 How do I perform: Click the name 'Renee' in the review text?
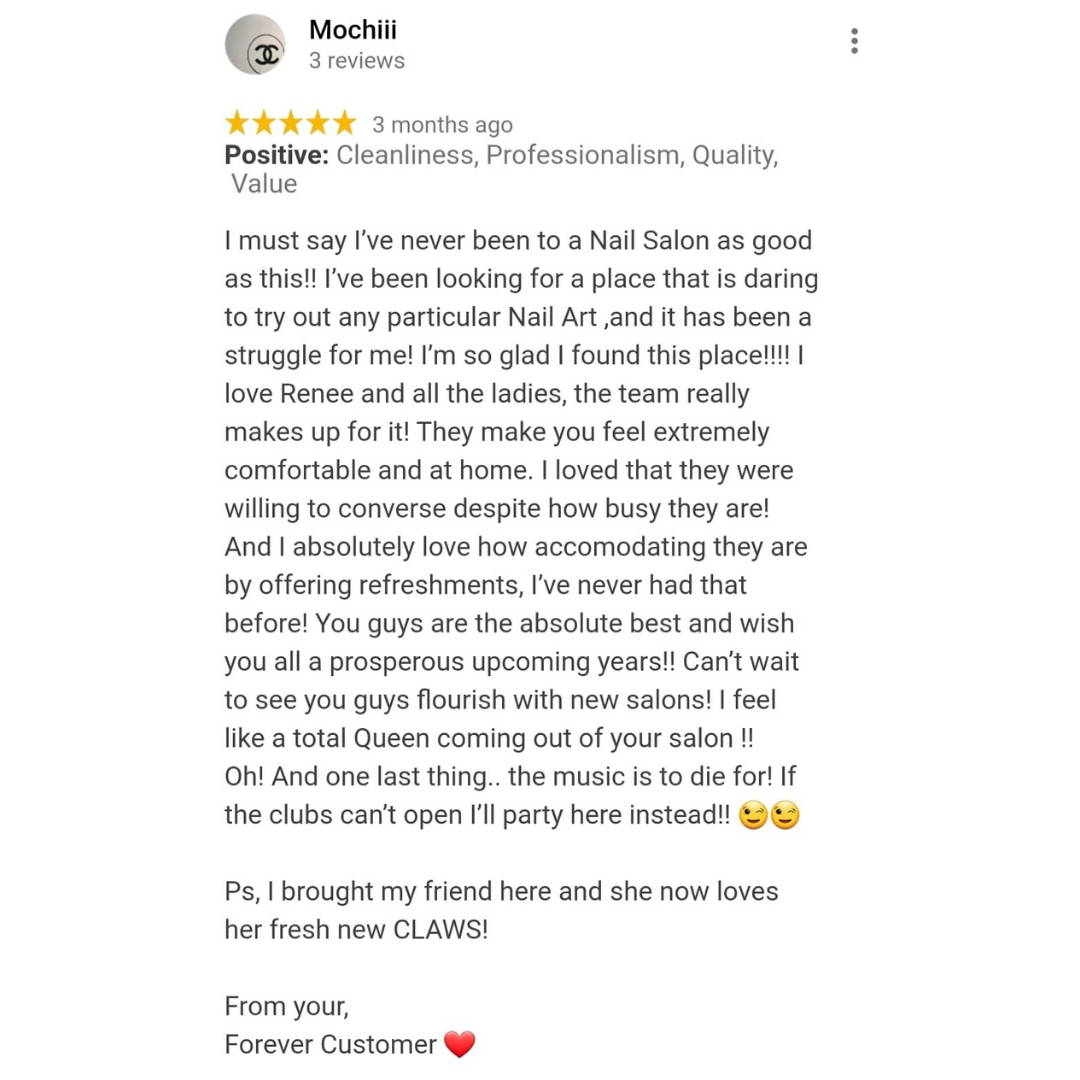tap(317, 394)
